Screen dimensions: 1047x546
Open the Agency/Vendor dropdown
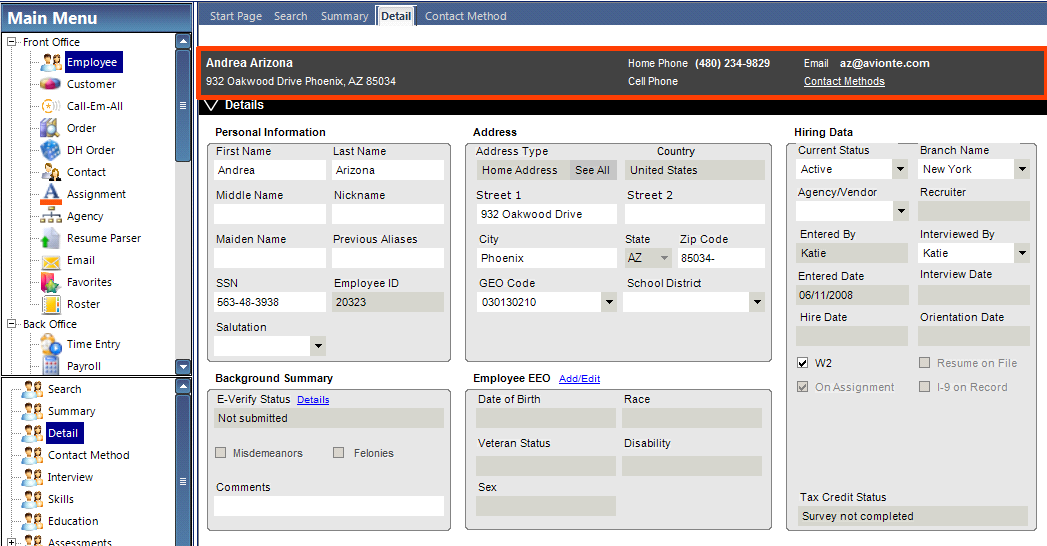pos(901,212)
